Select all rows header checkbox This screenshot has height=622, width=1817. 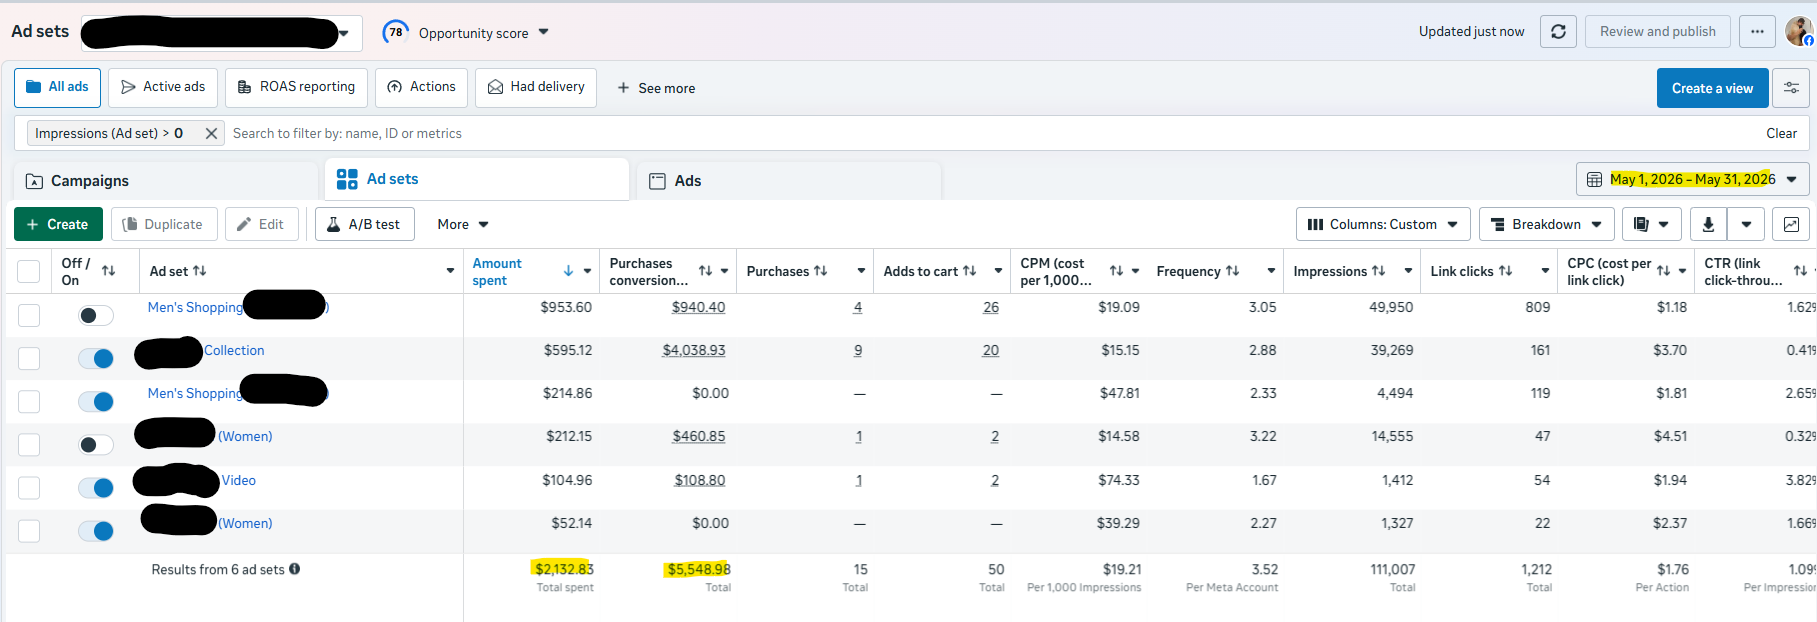[29, 271]
